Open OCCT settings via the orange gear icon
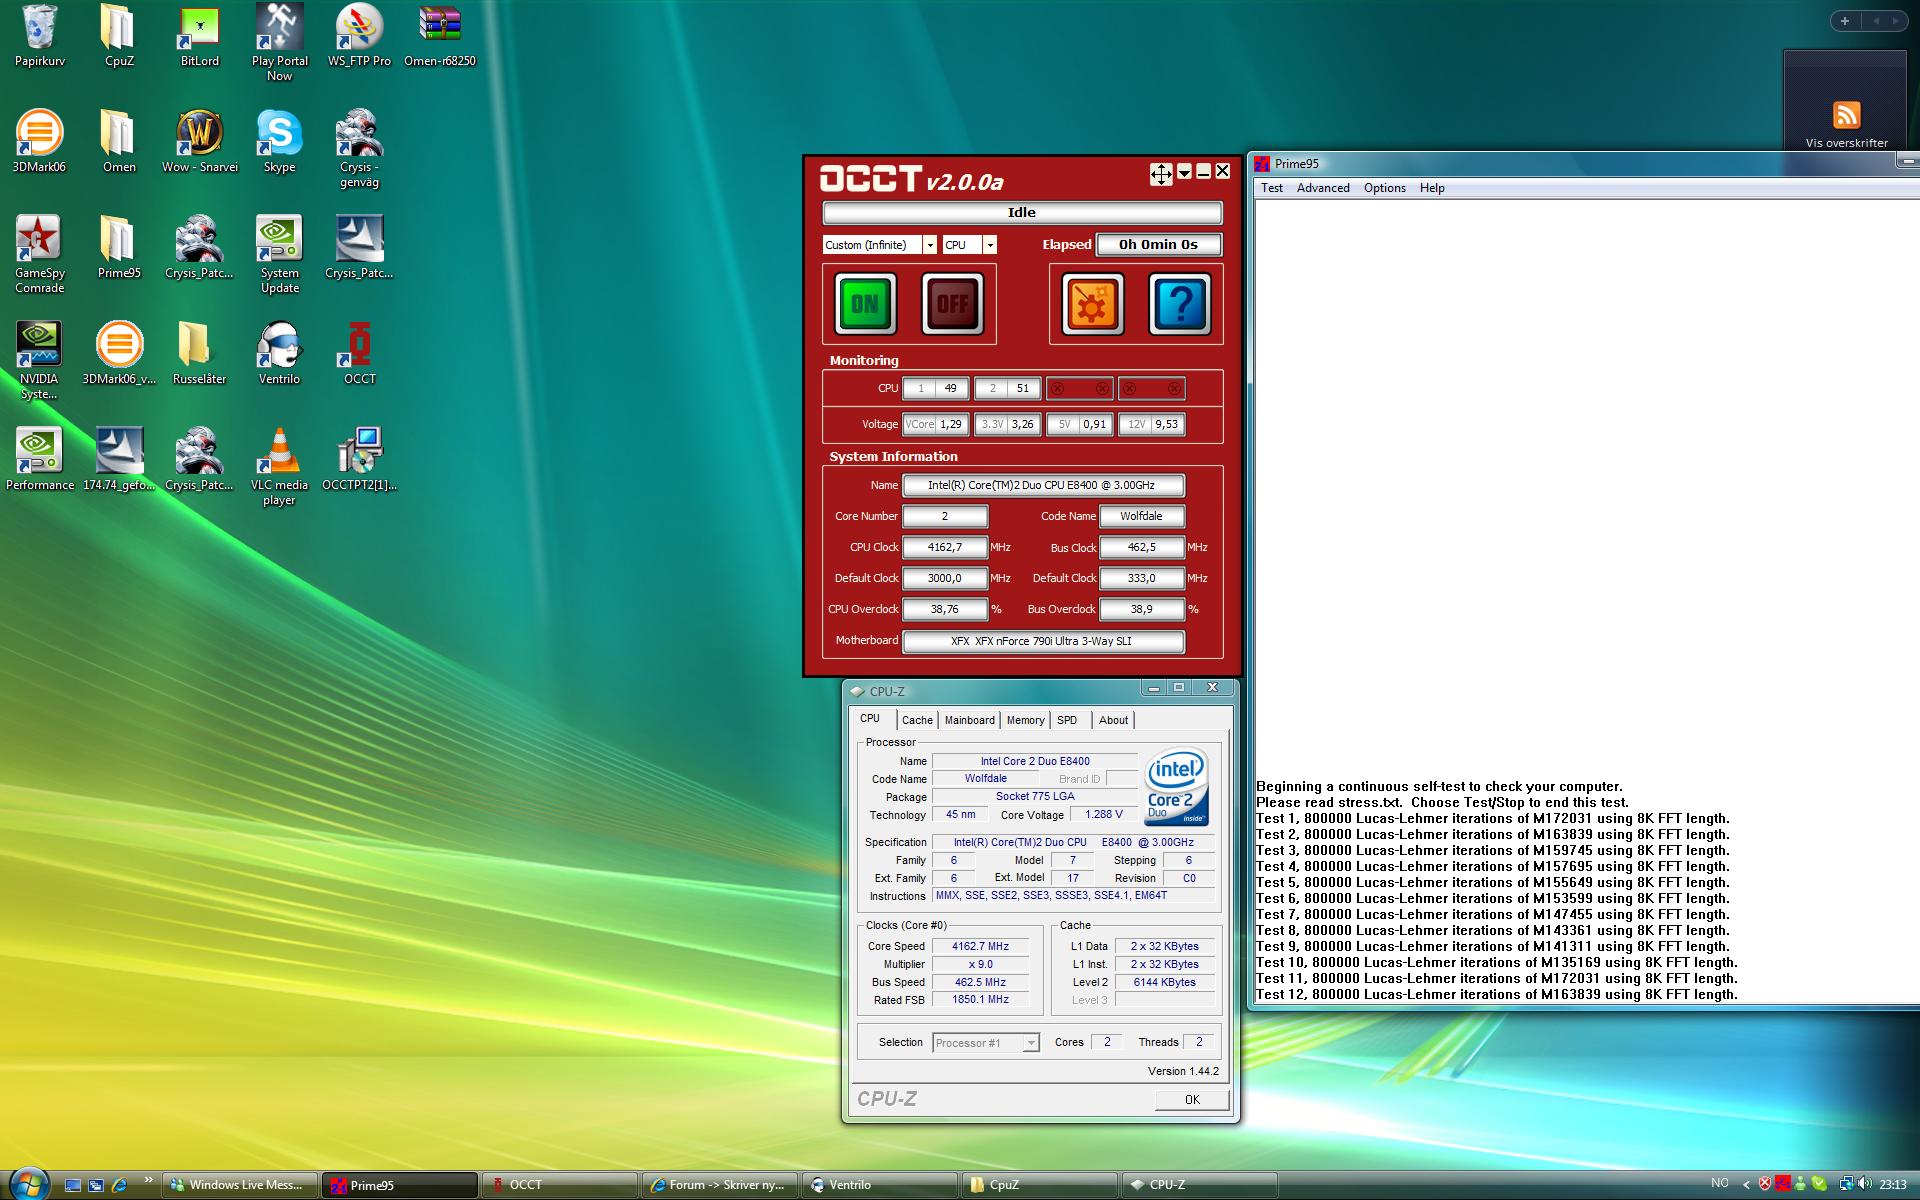 (x=1092, y=304)
